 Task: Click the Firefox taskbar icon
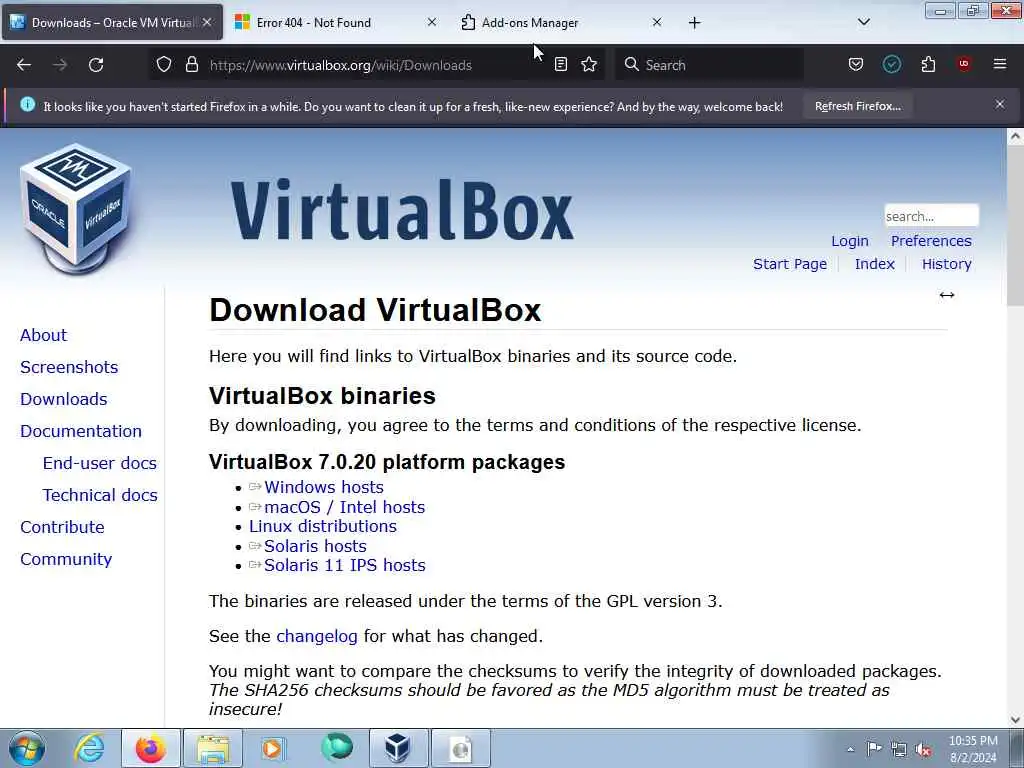(x=151, y=748)
